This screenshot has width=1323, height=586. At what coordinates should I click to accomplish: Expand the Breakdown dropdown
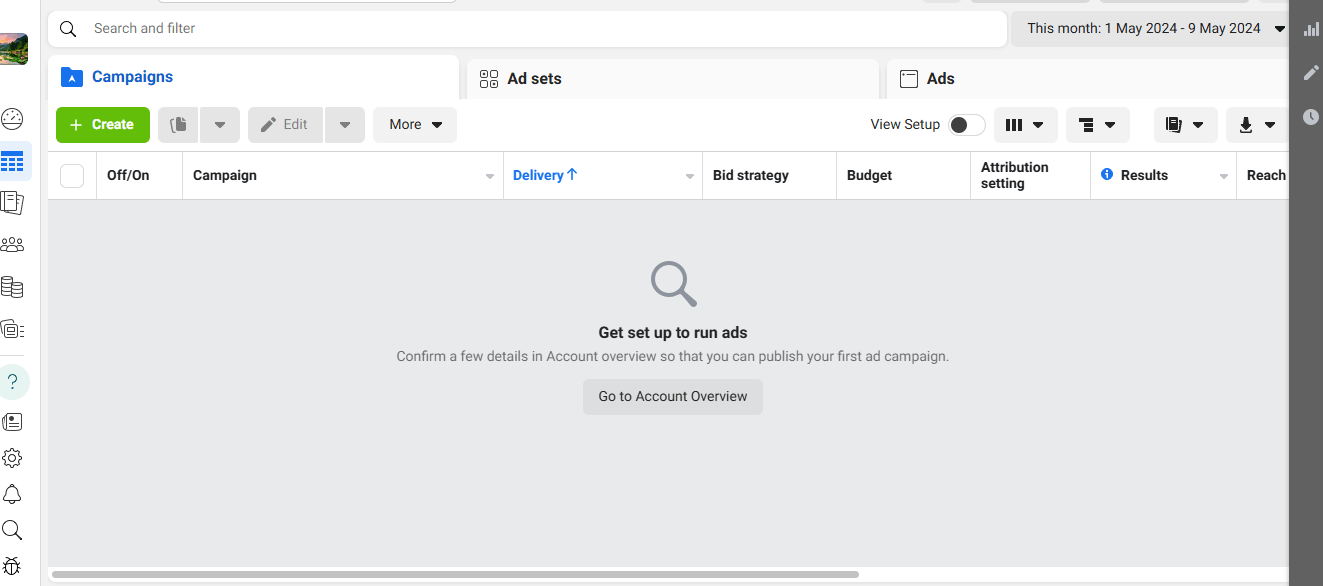click(x=1097, y=124)
